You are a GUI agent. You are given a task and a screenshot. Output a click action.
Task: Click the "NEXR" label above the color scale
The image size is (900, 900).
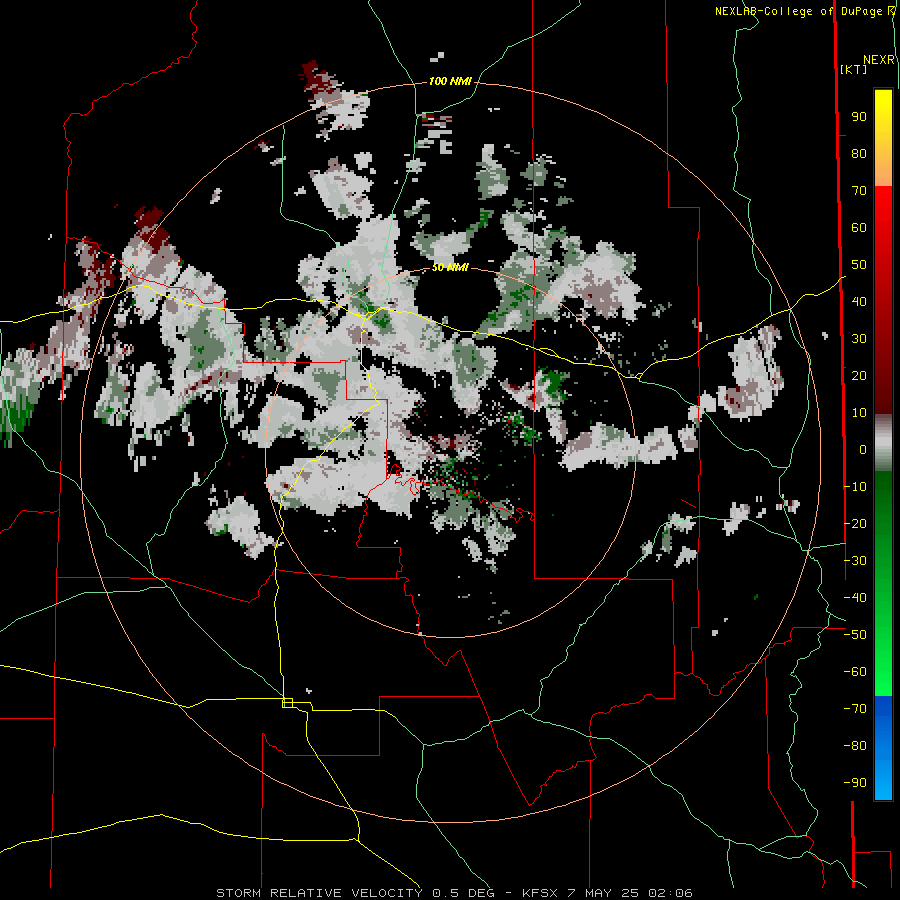(879, 60)
